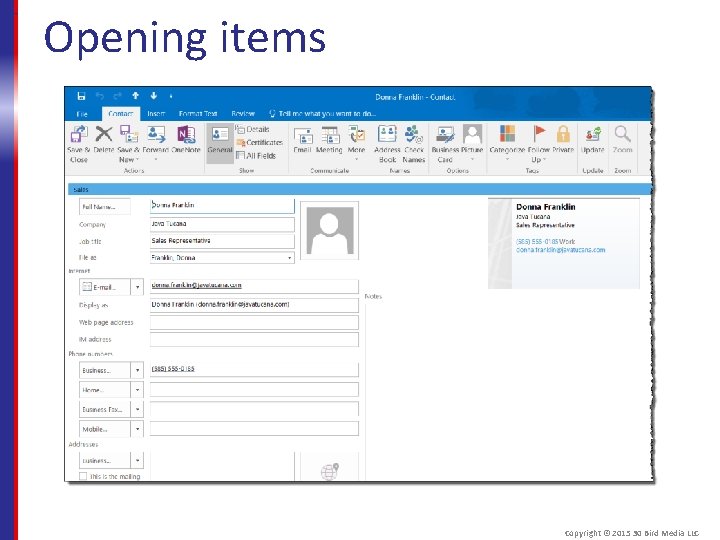Image resolution: width=720 pixels, height=540 pixels.
Task: Open the Mobile phone type dropdown
Action: tap(137, 429)
